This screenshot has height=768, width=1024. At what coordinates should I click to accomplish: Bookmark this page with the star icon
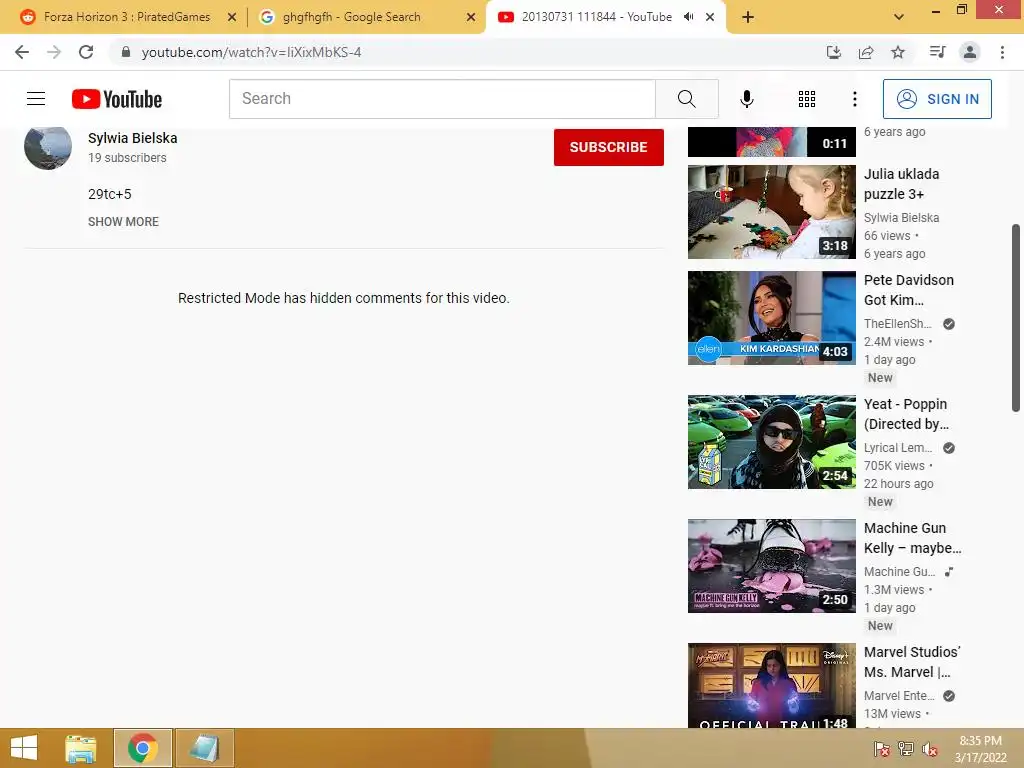point(898,52)
